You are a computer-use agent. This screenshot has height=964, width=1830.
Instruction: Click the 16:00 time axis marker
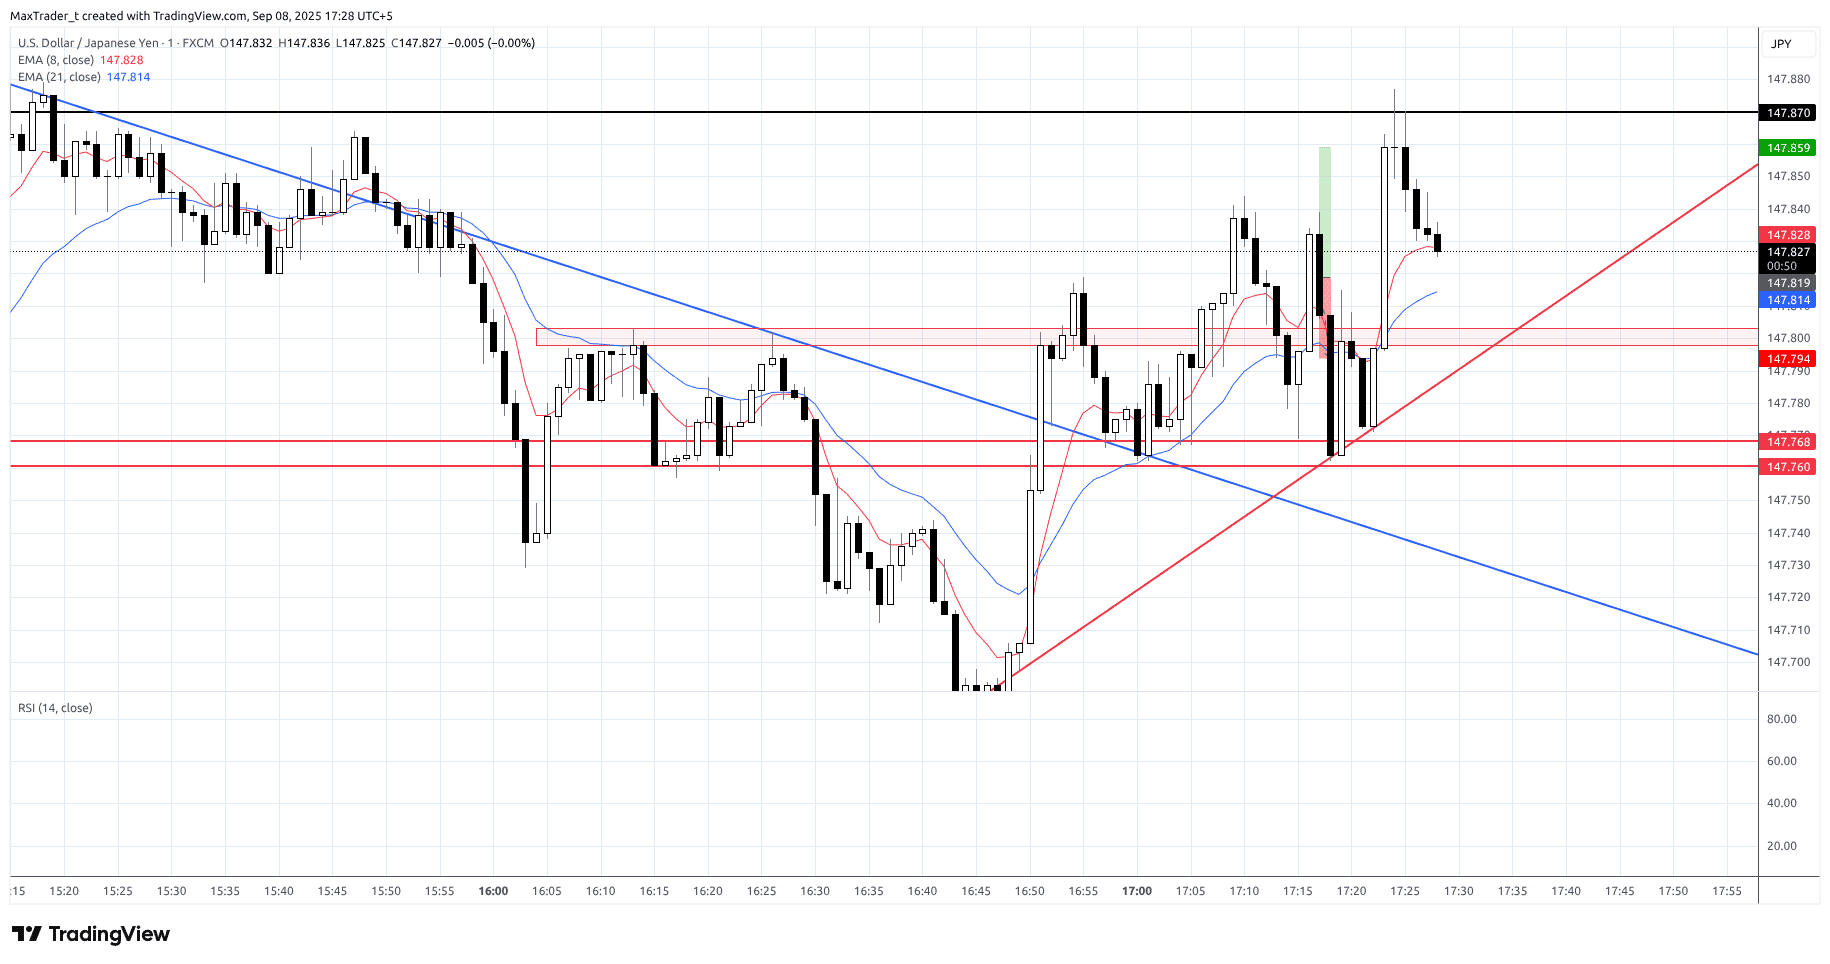[x=493, y=891]
